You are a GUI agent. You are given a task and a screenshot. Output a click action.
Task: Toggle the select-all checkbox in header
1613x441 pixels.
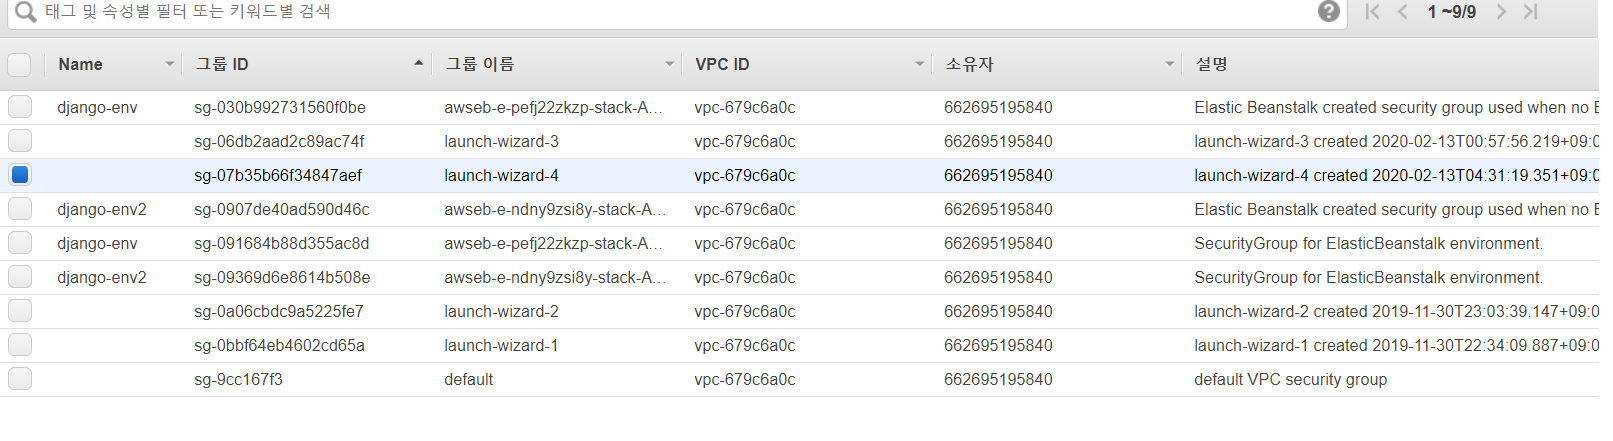click(x=19, y=65)
